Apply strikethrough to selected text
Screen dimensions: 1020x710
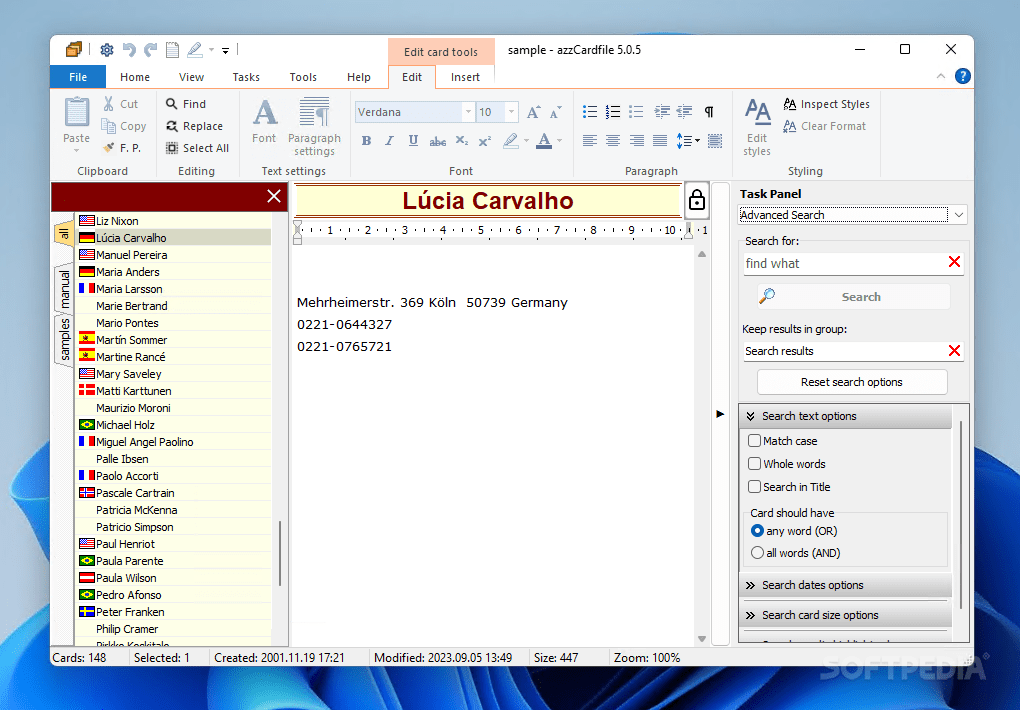click(x=440, y=141)
